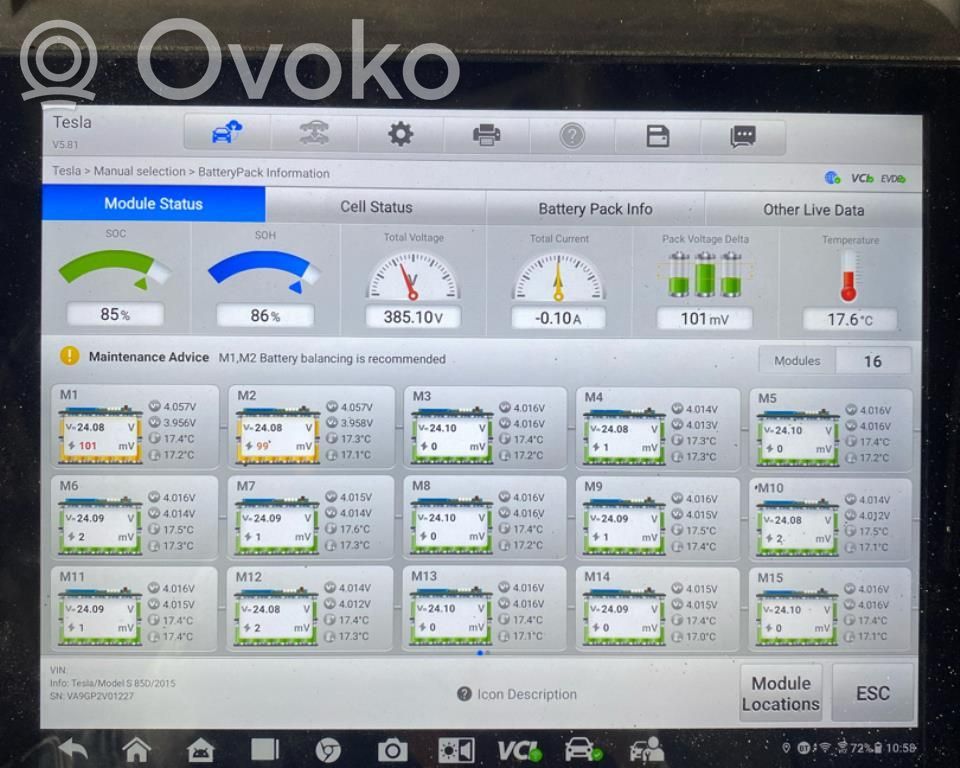Screen dimensions: 960x768
Task: Open module M6 card
Action: tap(134, 518)
